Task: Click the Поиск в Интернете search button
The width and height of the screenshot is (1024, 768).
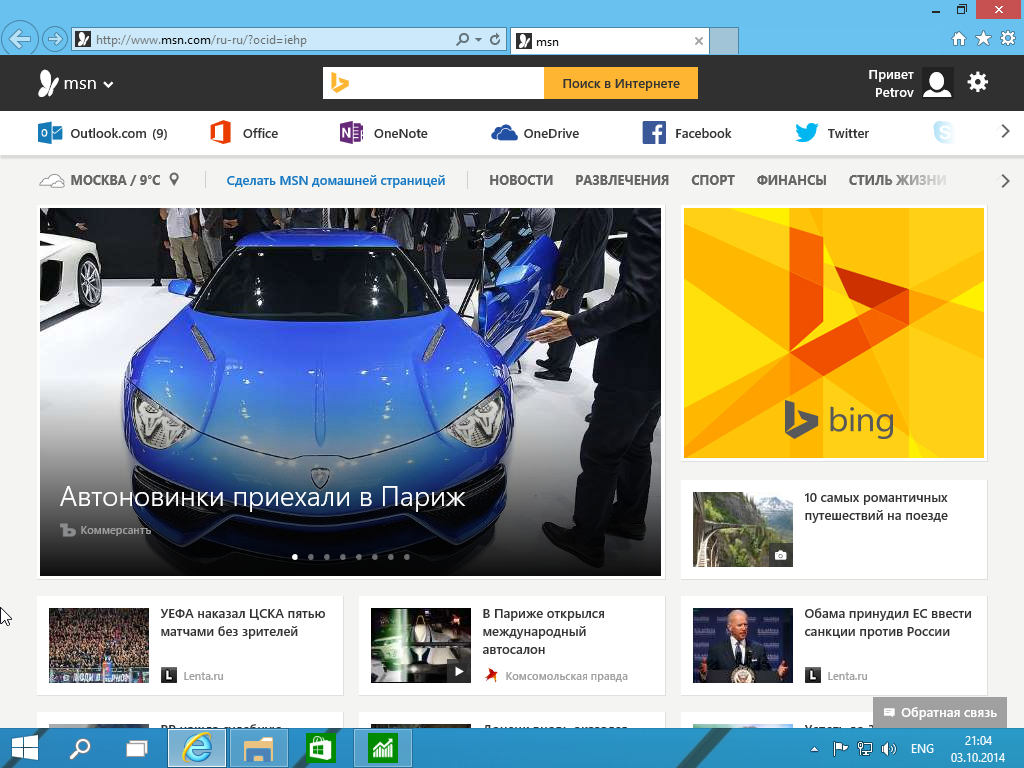Action: point(620,83)
